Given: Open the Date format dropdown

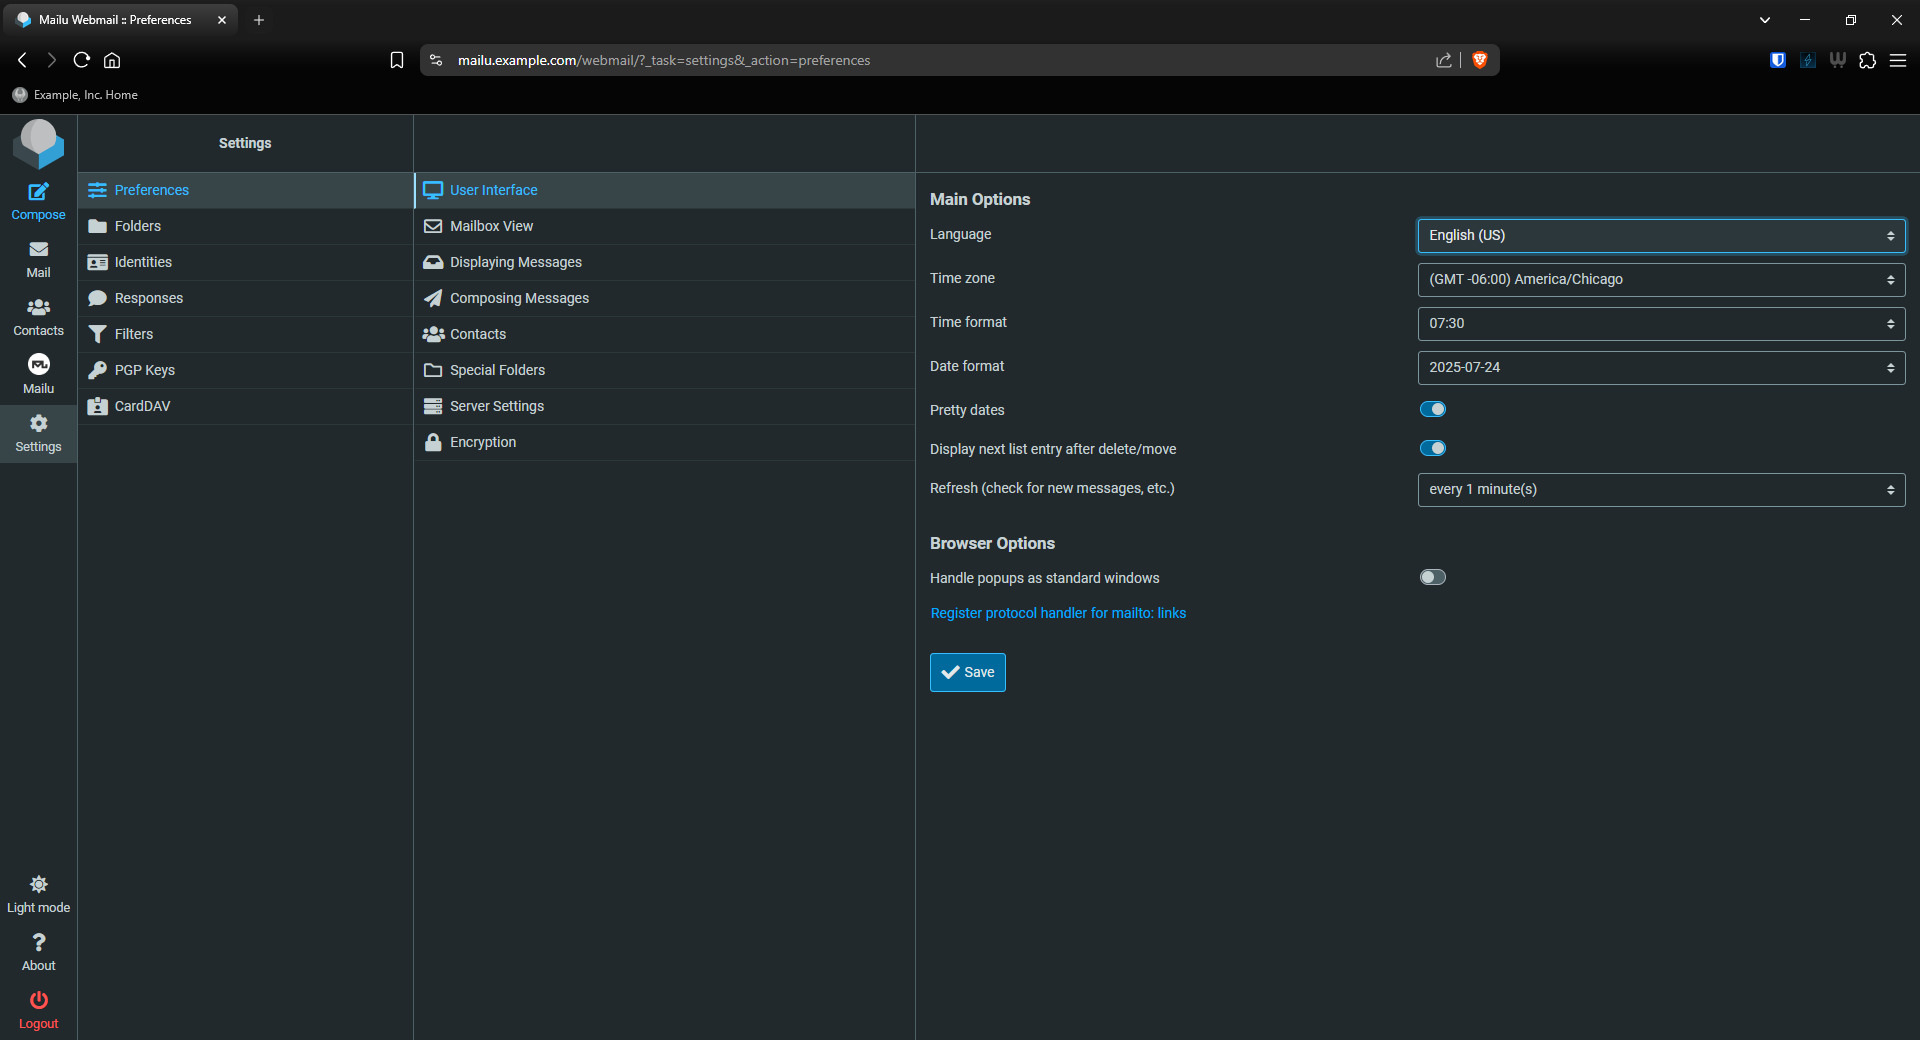Looking at the screenshot, I should pyautogui.click(x=1660, y=367).
